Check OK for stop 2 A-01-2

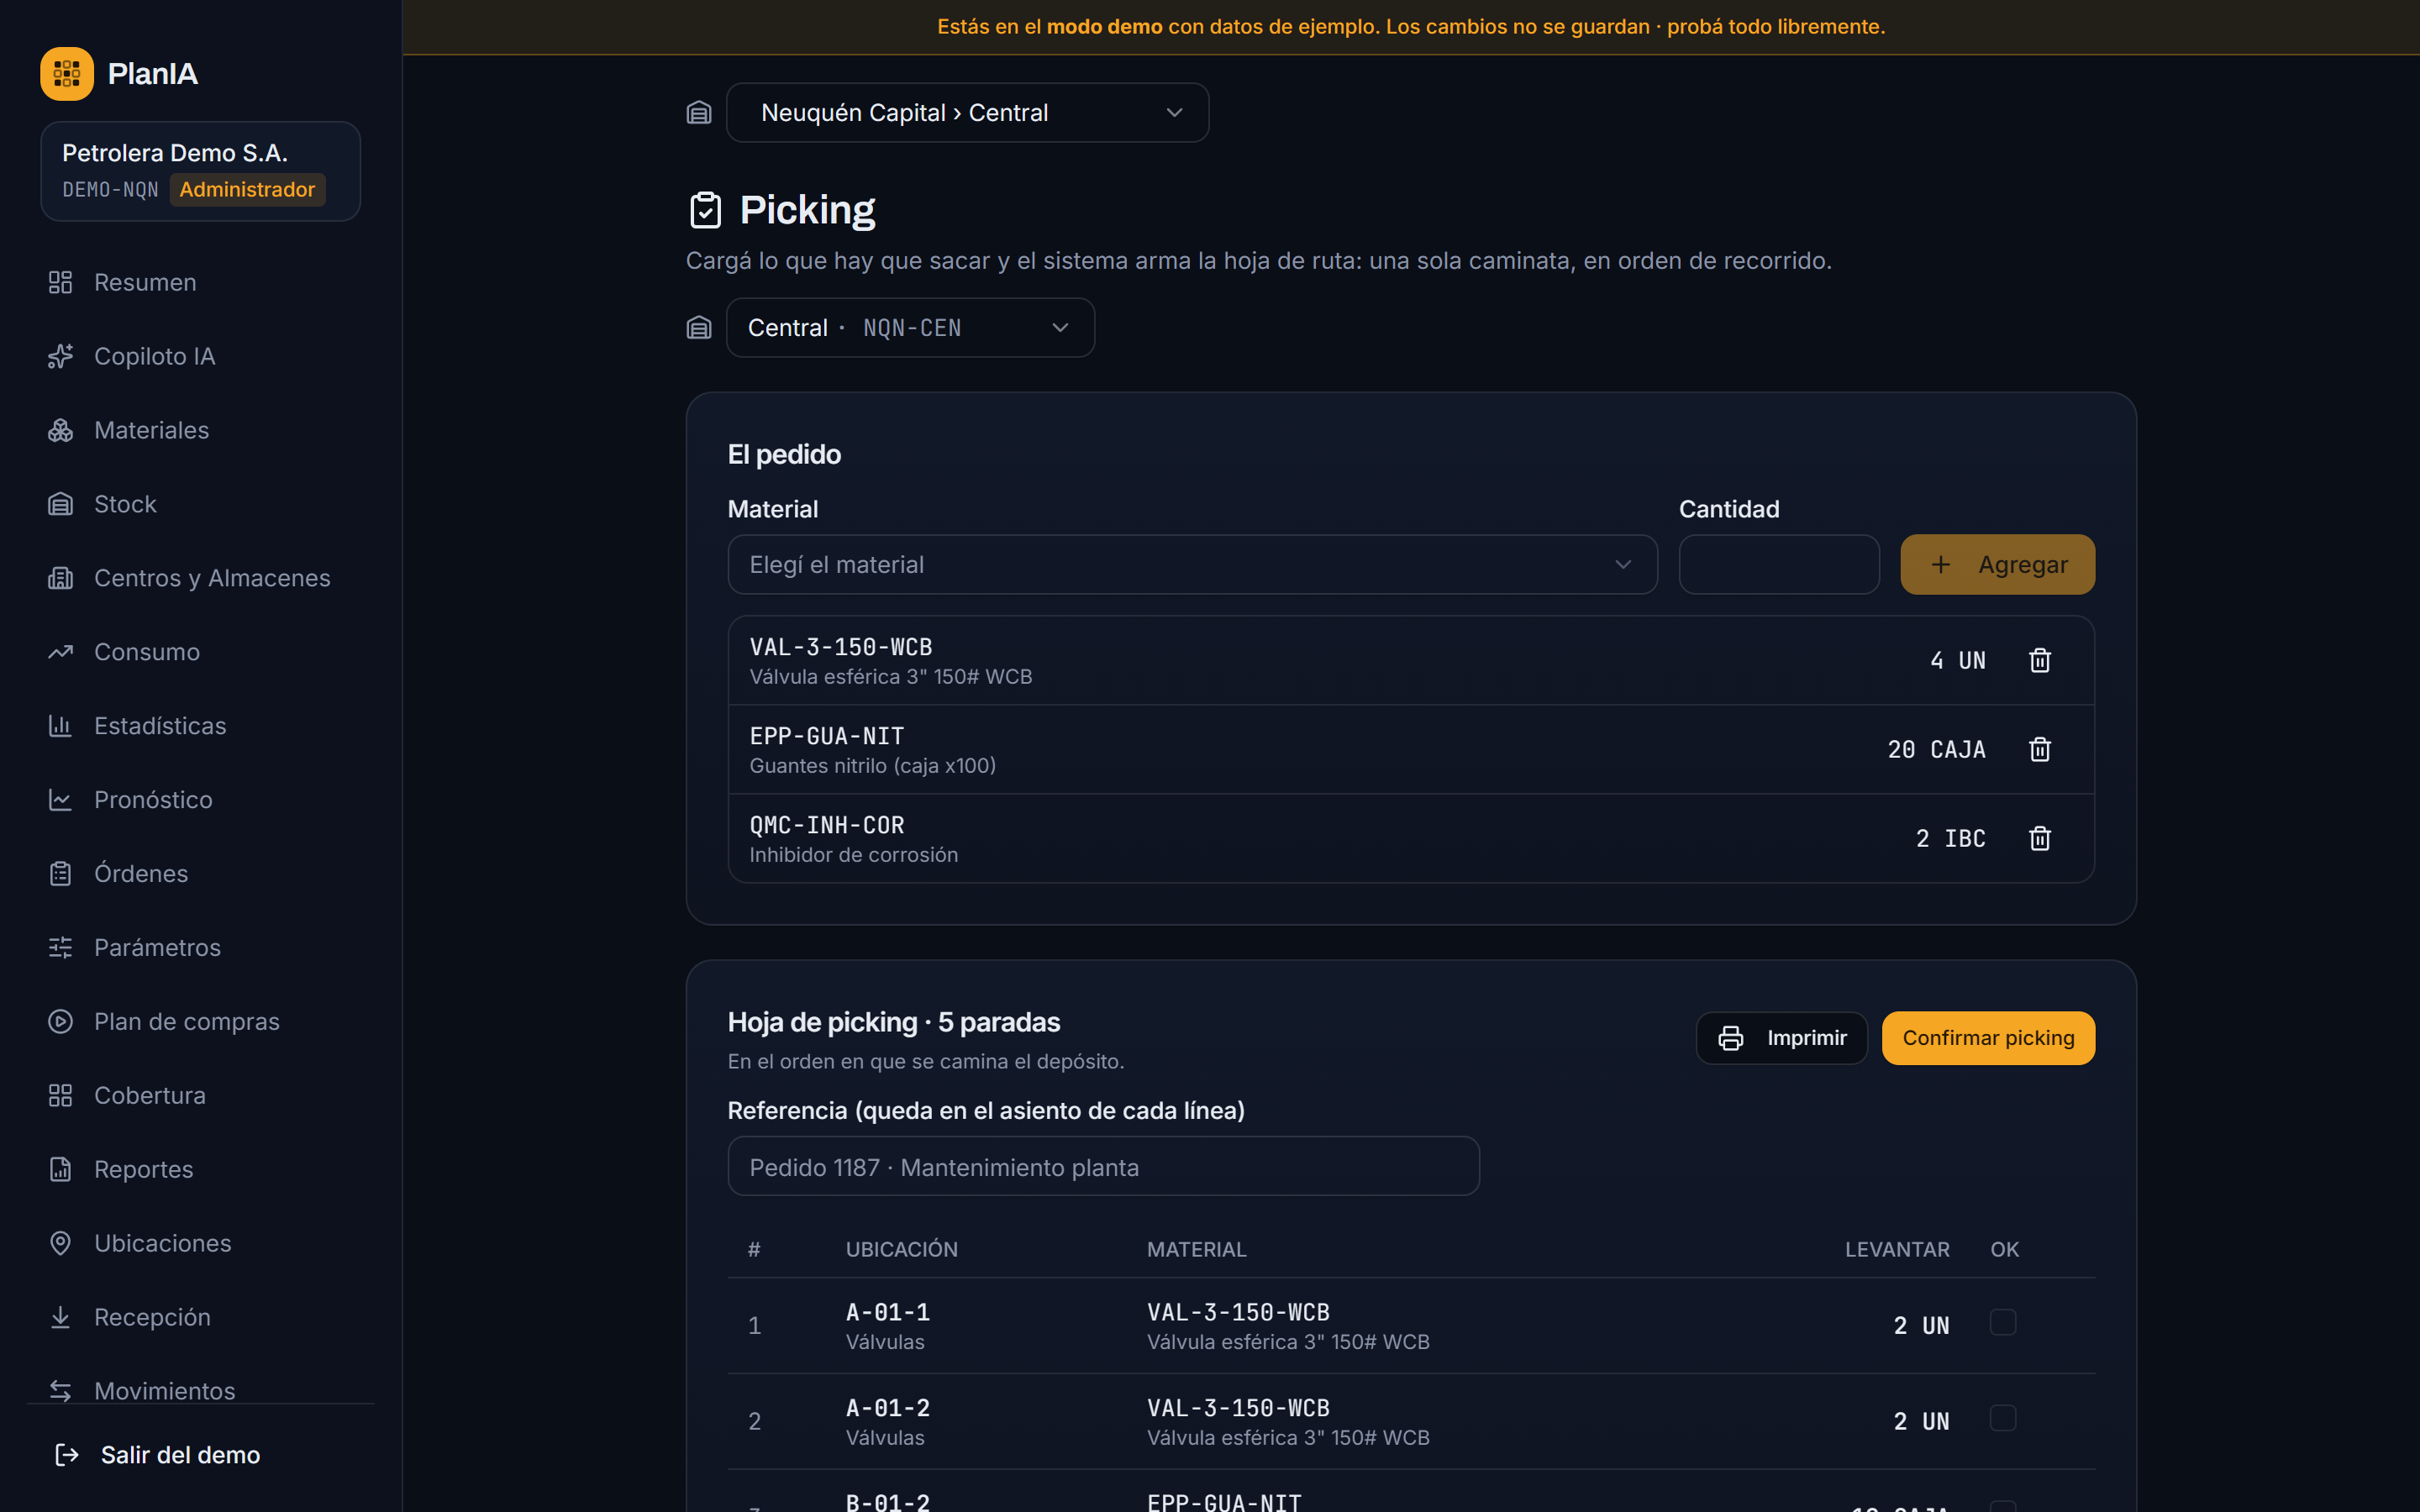point(2003,1418)
